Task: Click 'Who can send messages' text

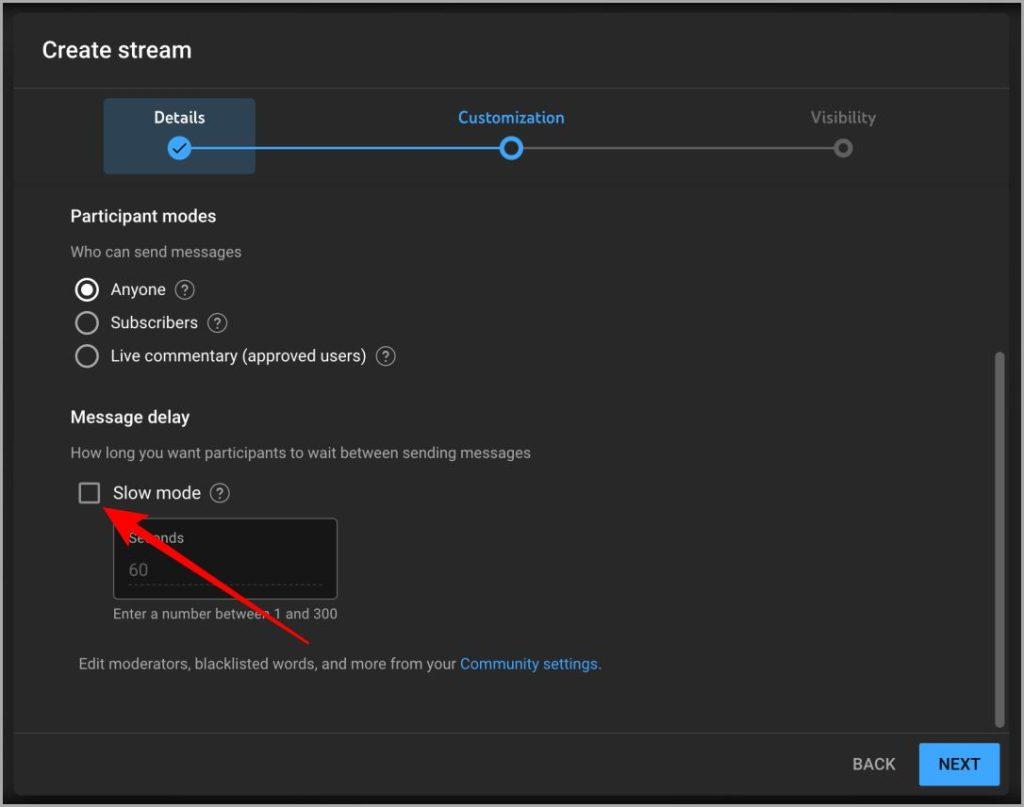Action: 156,253
